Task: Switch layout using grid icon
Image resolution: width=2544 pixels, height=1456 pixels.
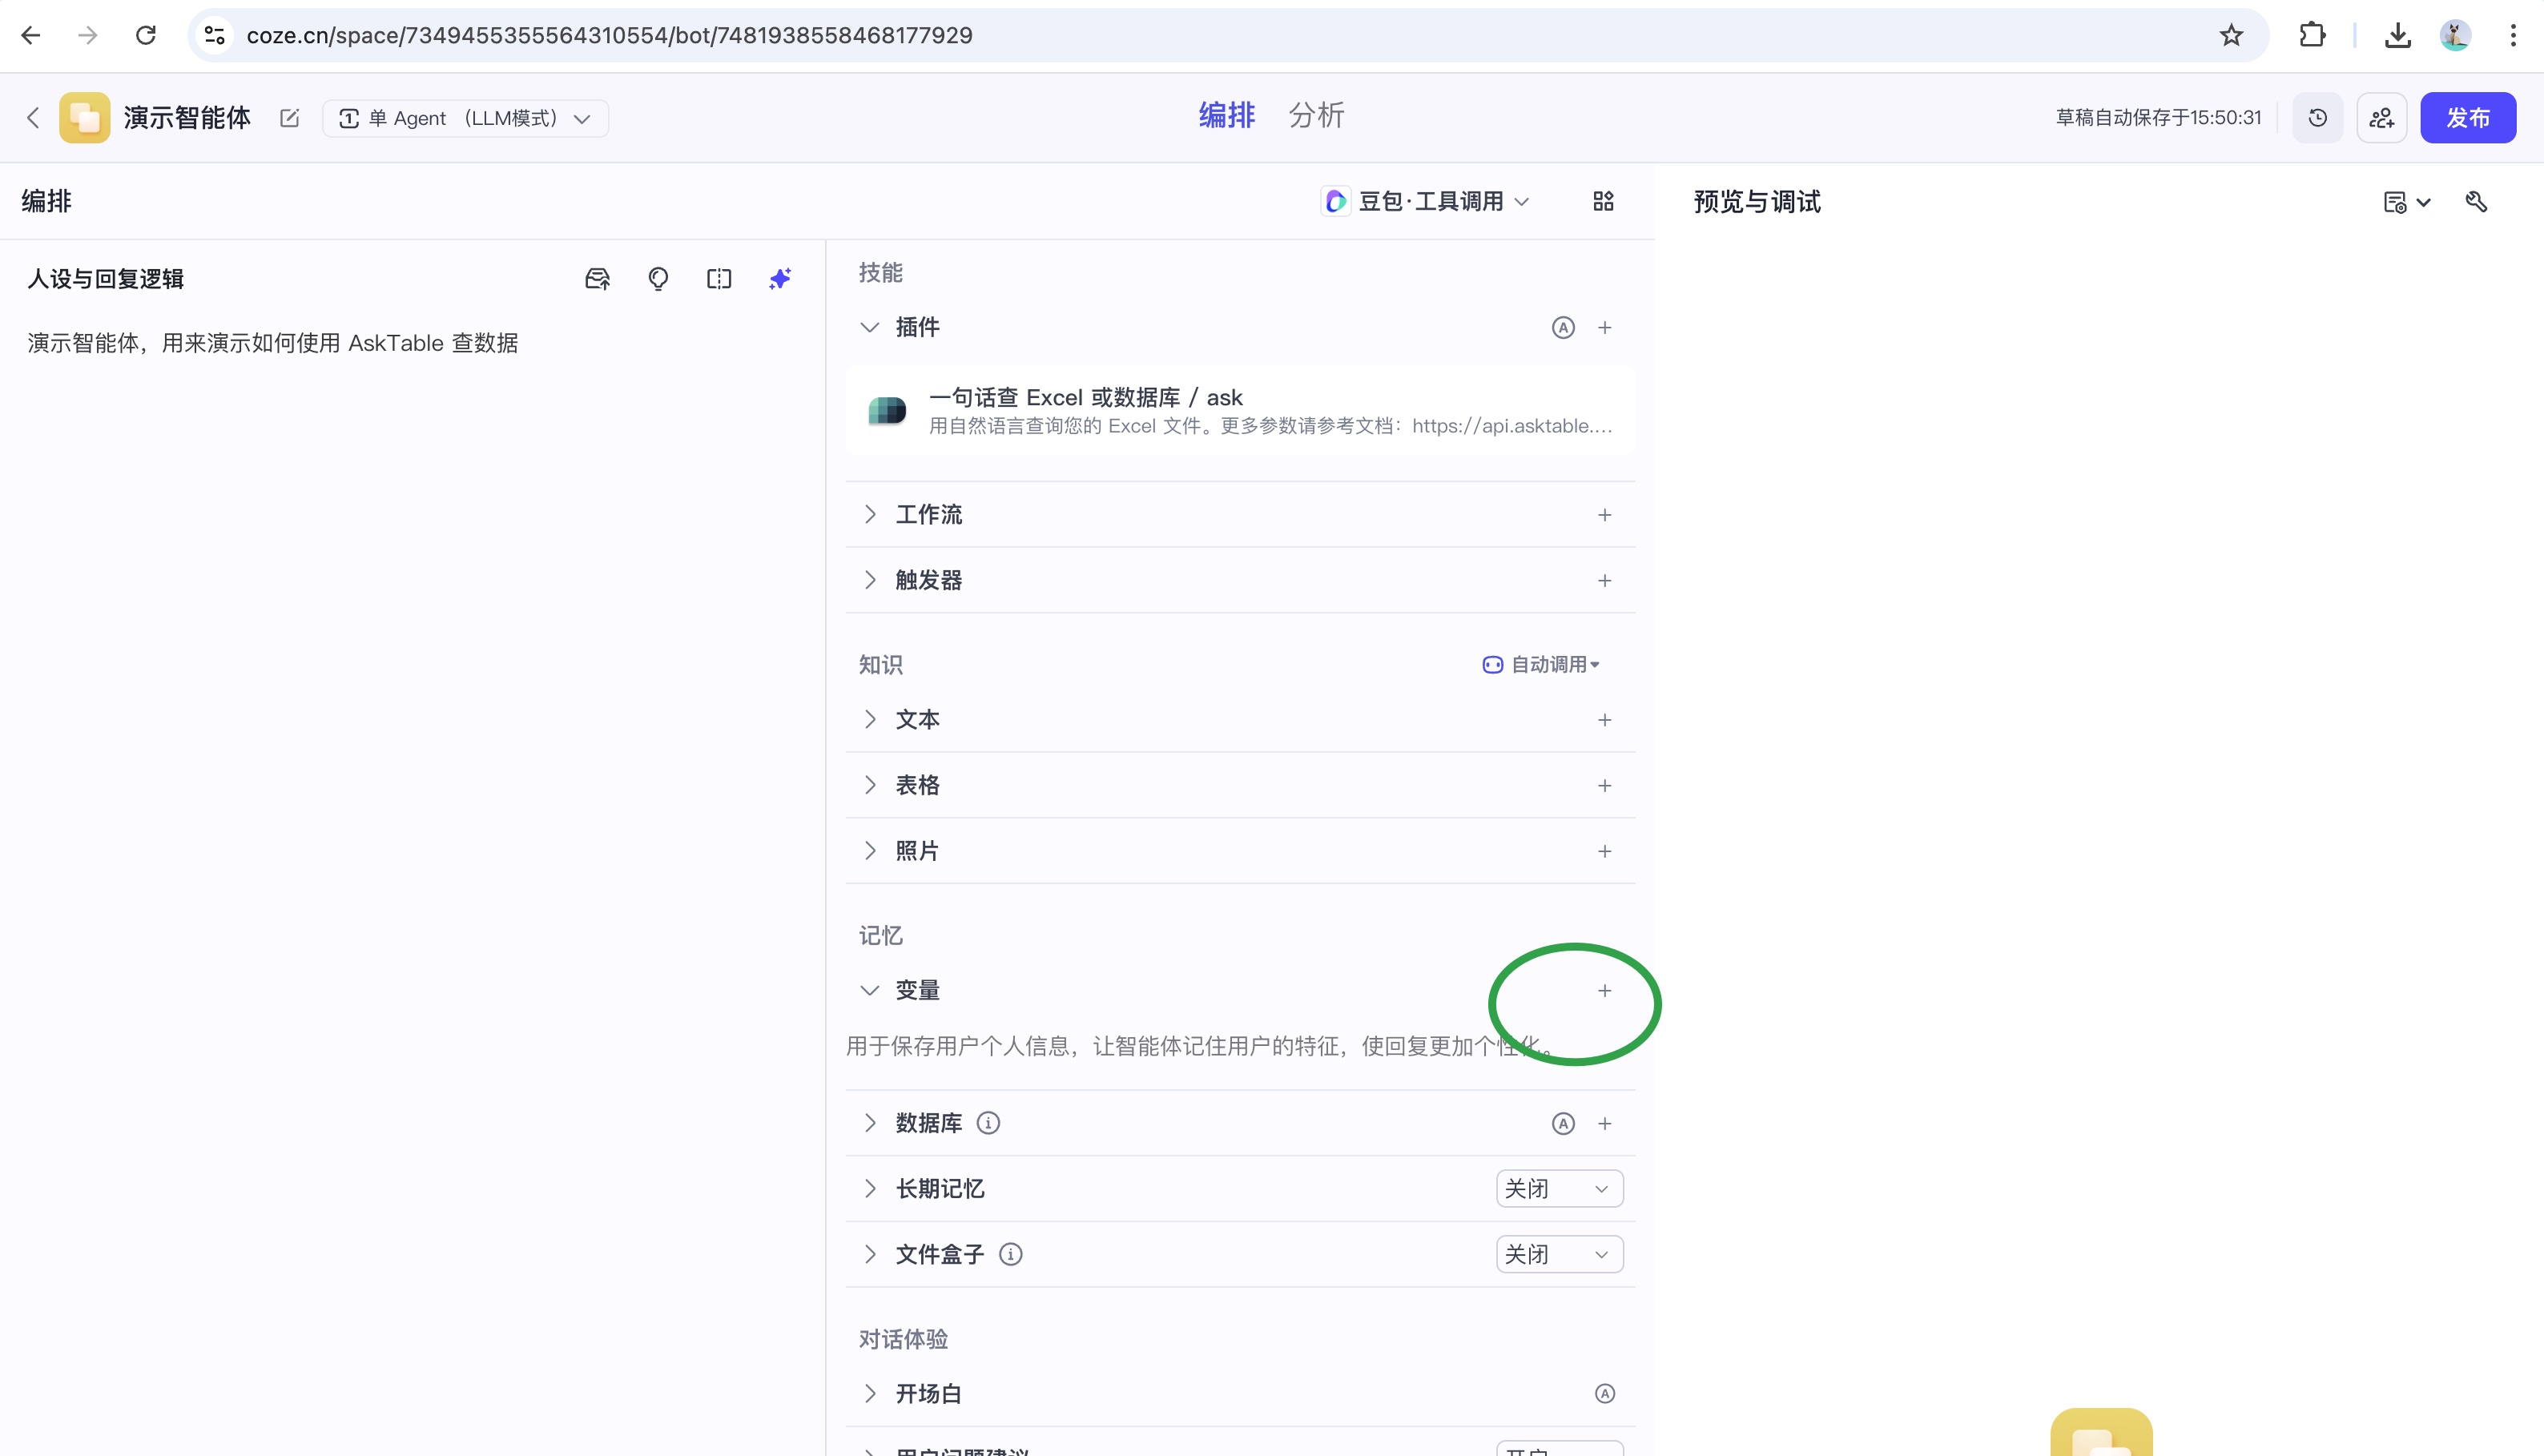Action: point(1603,201)
